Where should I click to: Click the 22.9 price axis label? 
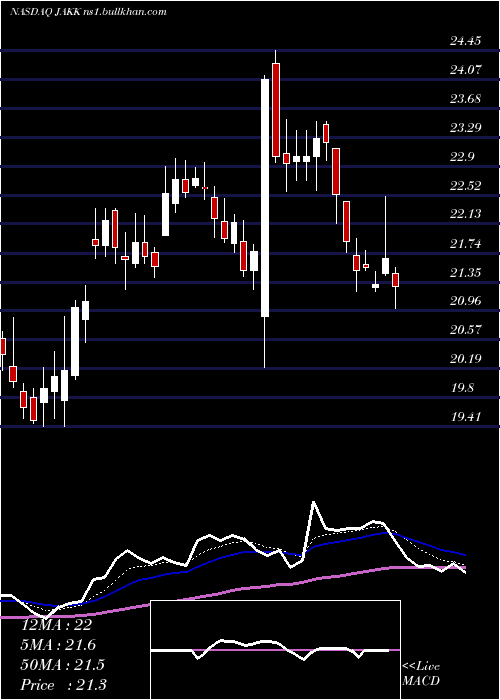click(462, 157)
